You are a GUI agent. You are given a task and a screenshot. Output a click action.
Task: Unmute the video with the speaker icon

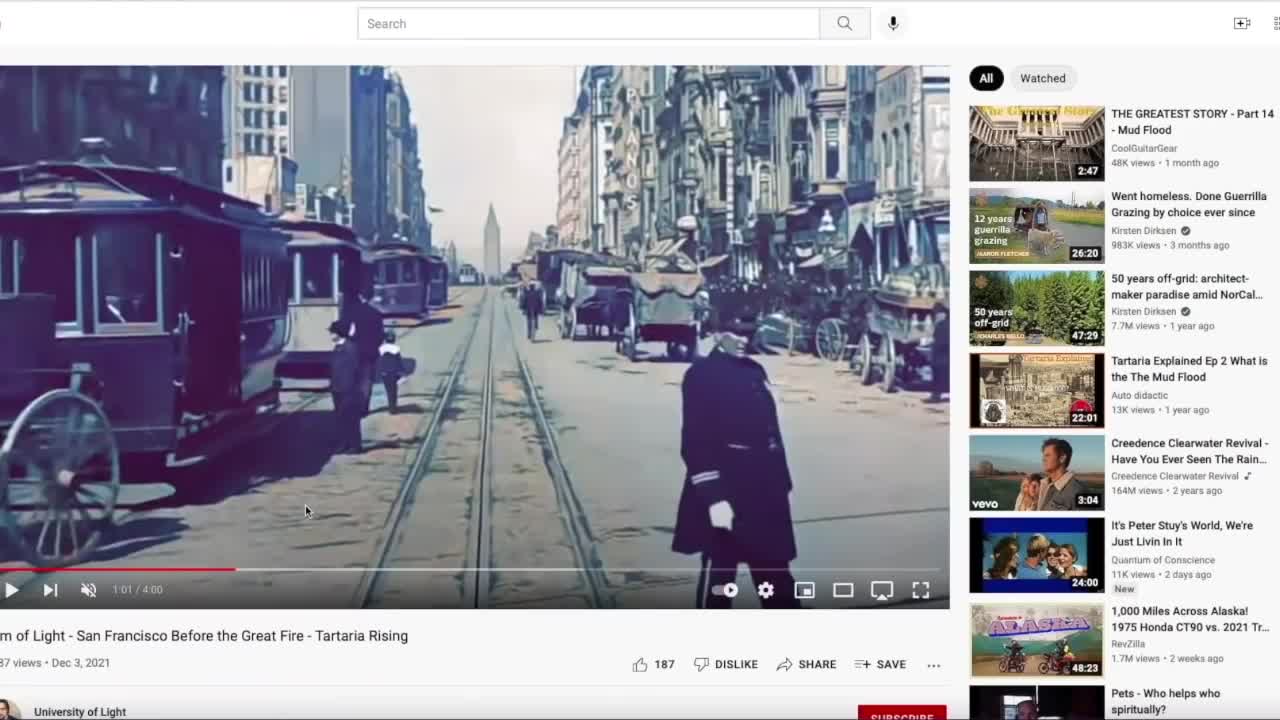point(88,590)
